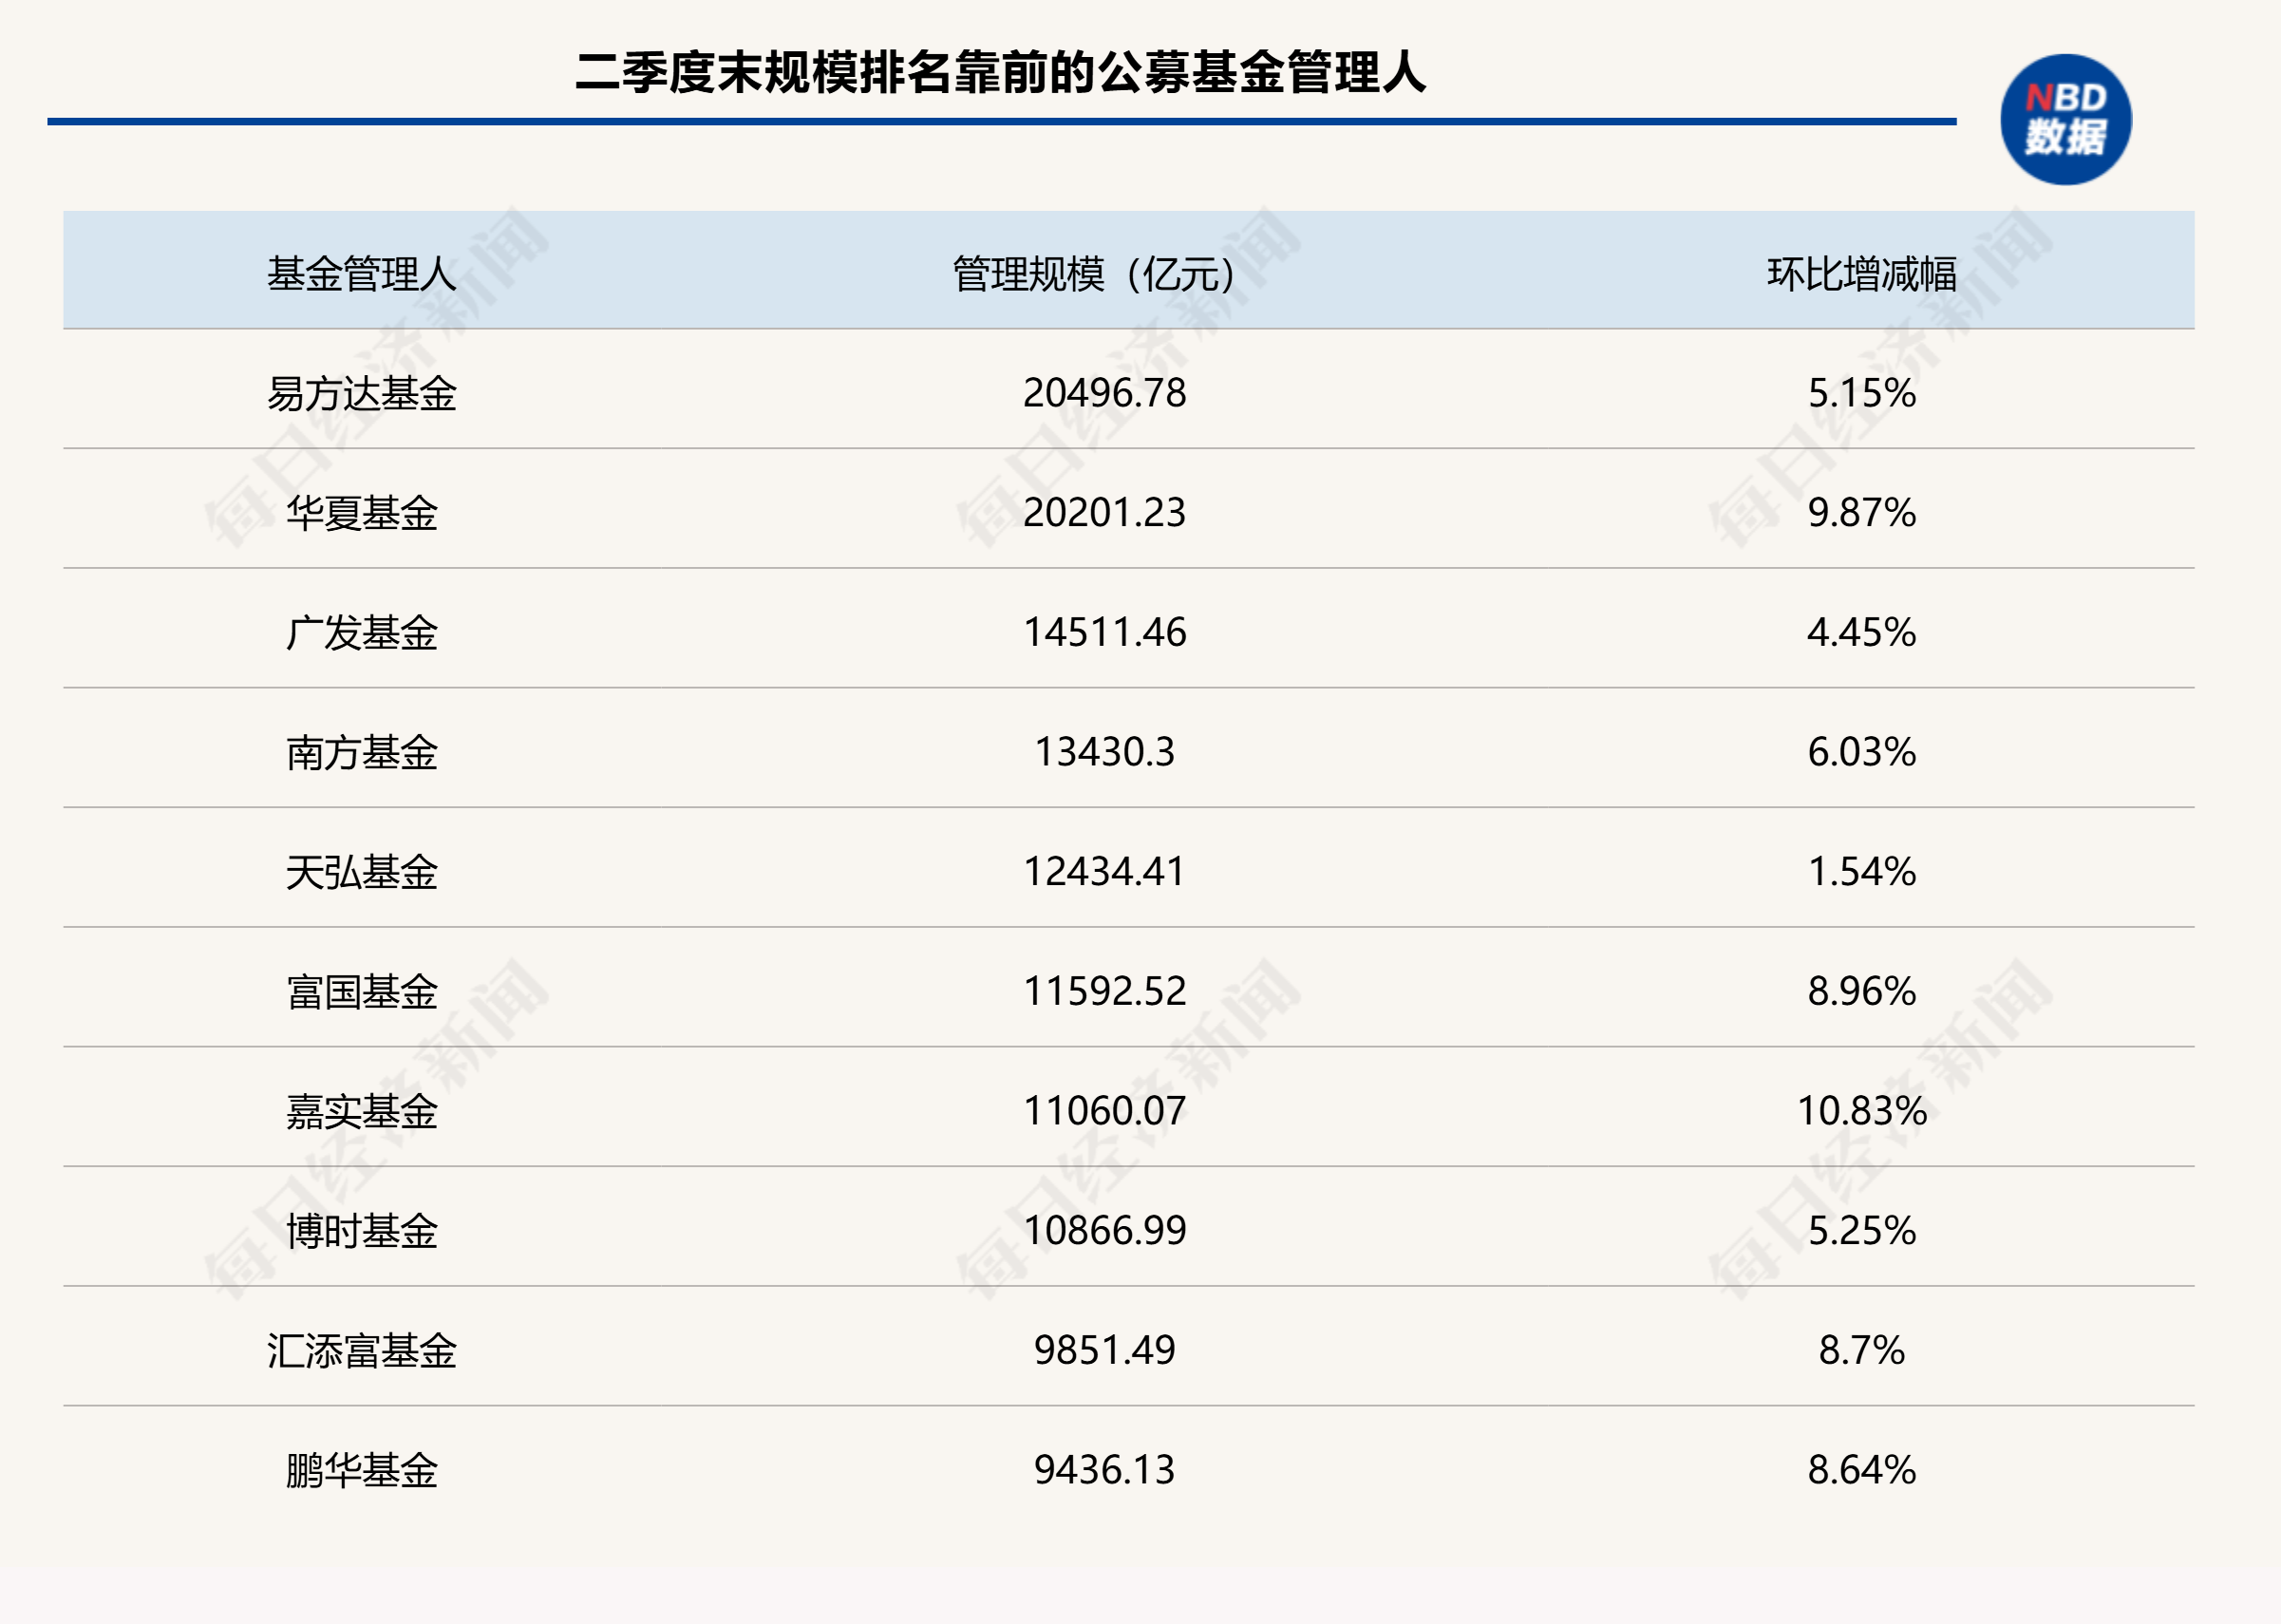Click the value 9851.49
Viewport: 2281px width, 1624px height.
pyautogui.click(x=1104, y=1350)
